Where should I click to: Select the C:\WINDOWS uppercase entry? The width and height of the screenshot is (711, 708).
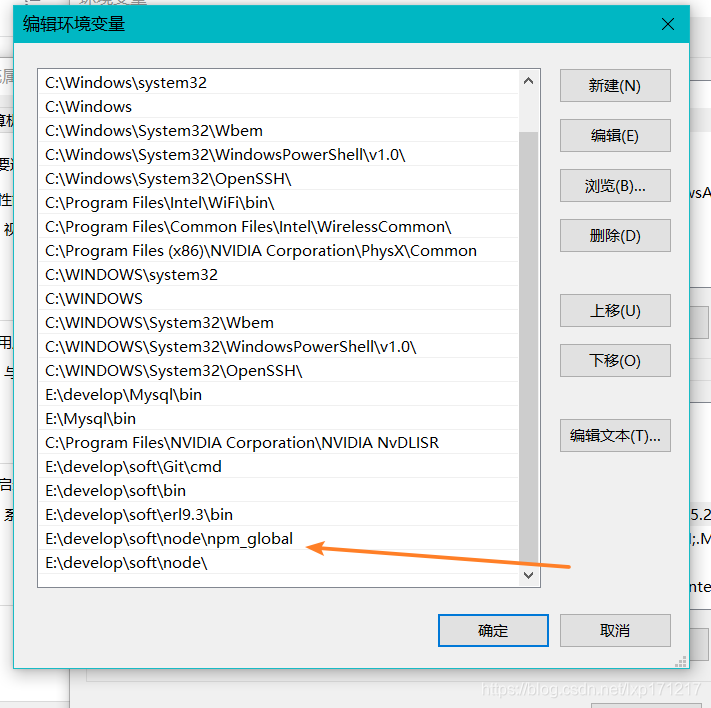tap(278, 299)
